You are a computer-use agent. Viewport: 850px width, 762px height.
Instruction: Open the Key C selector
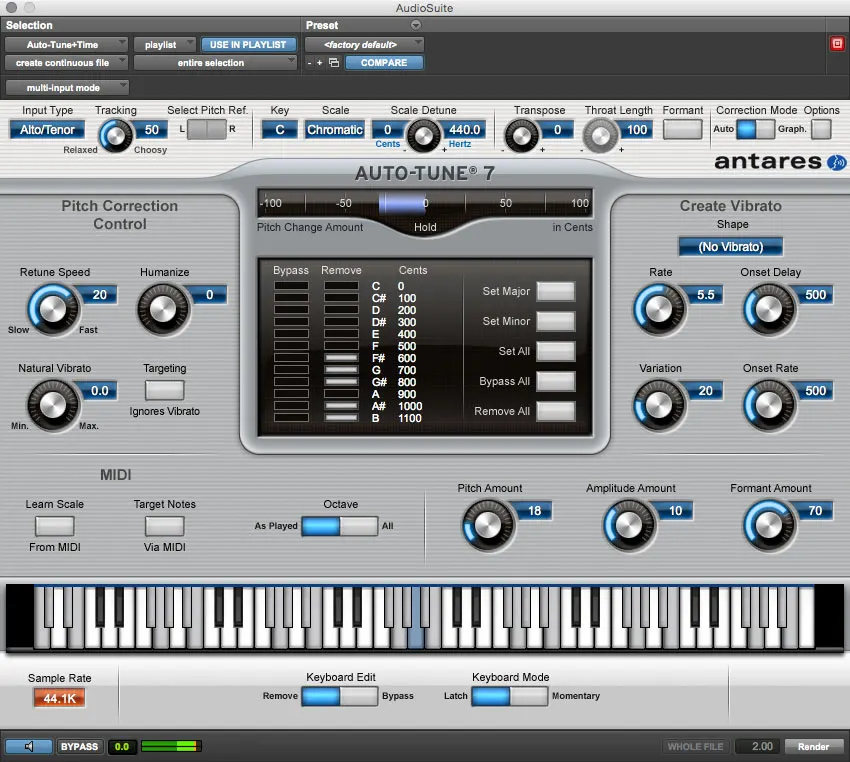pyautogui.click(x=280, y=130)
